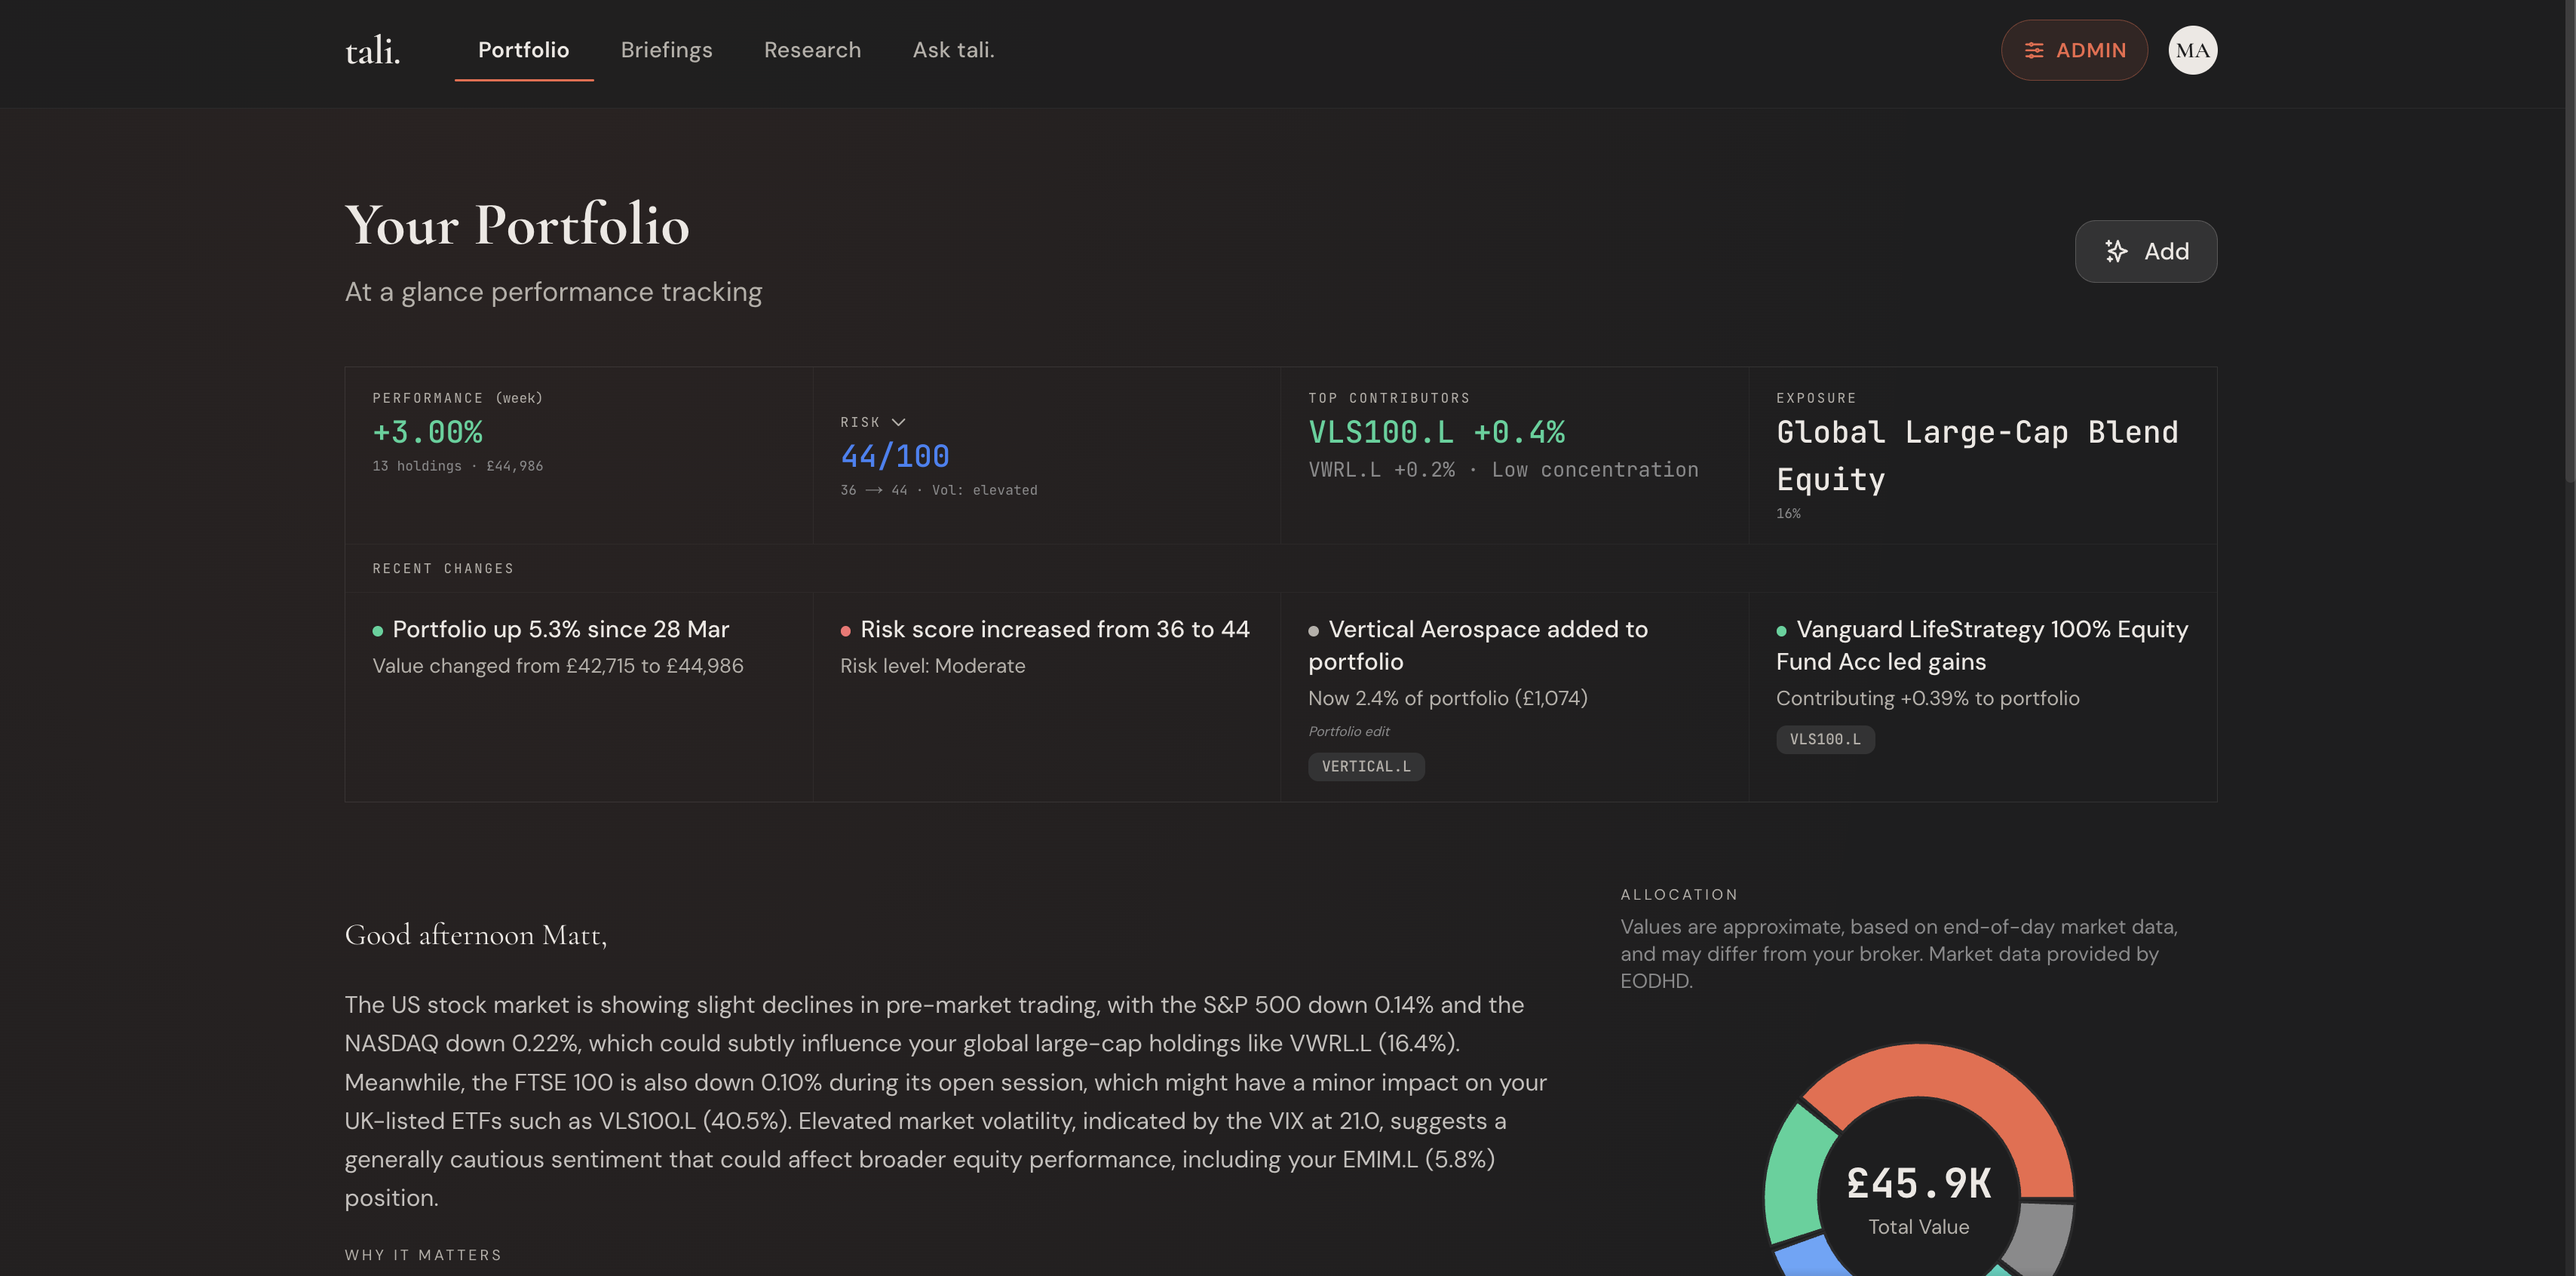
Task: Click the tali logo
Action: [x=371, y=50]
